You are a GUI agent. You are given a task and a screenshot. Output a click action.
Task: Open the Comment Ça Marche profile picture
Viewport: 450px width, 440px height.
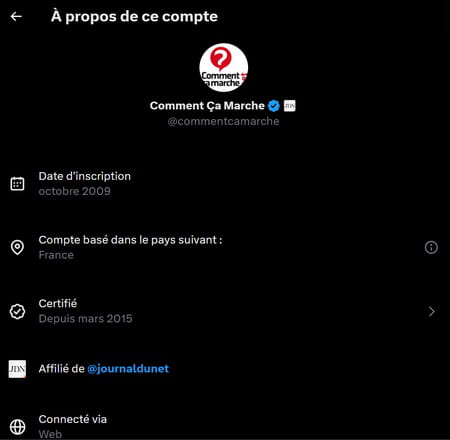point(224,67)
